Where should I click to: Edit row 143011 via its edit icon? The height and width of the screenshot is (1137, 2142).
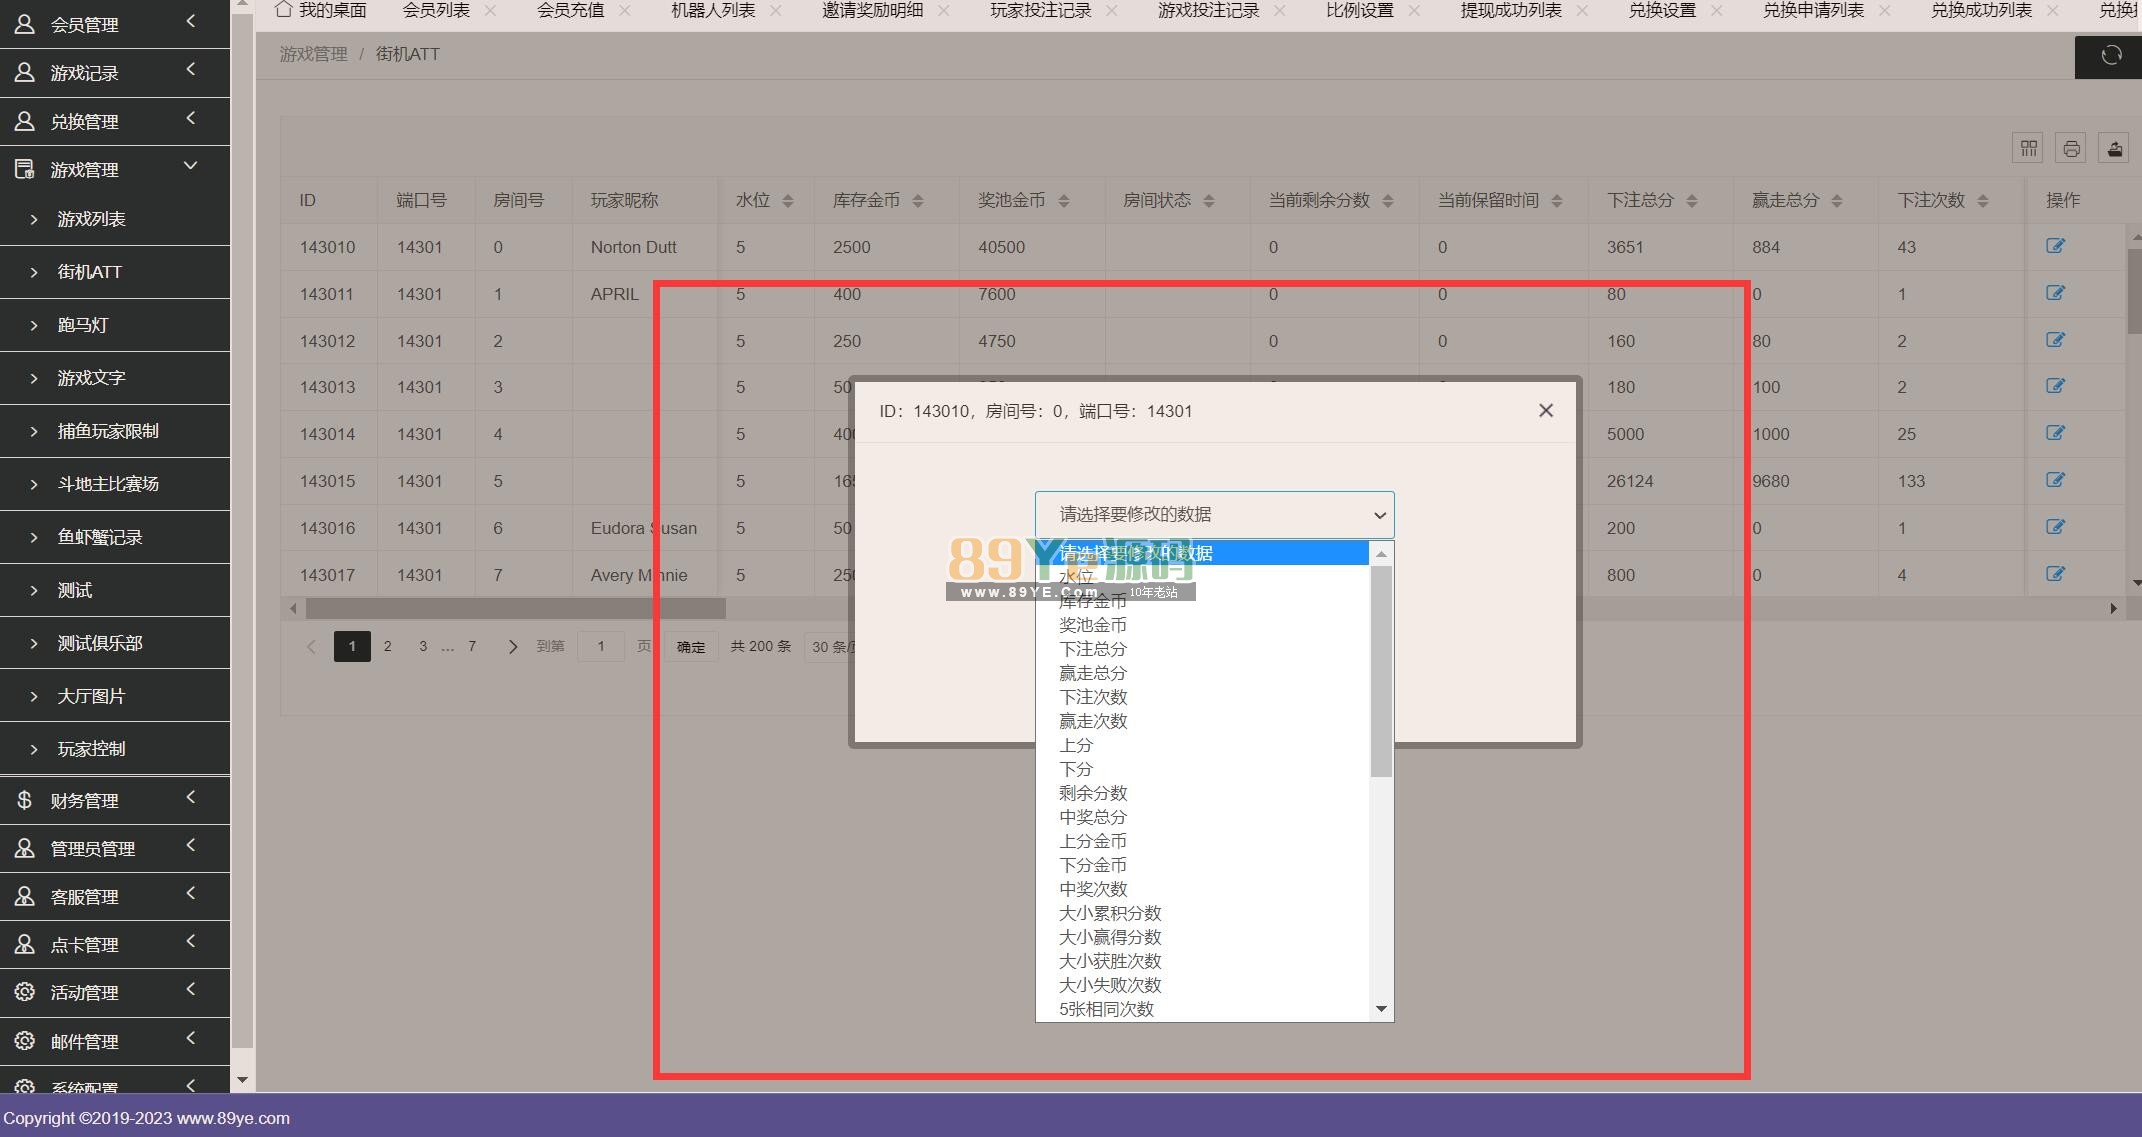click(x=2055, y=293)
